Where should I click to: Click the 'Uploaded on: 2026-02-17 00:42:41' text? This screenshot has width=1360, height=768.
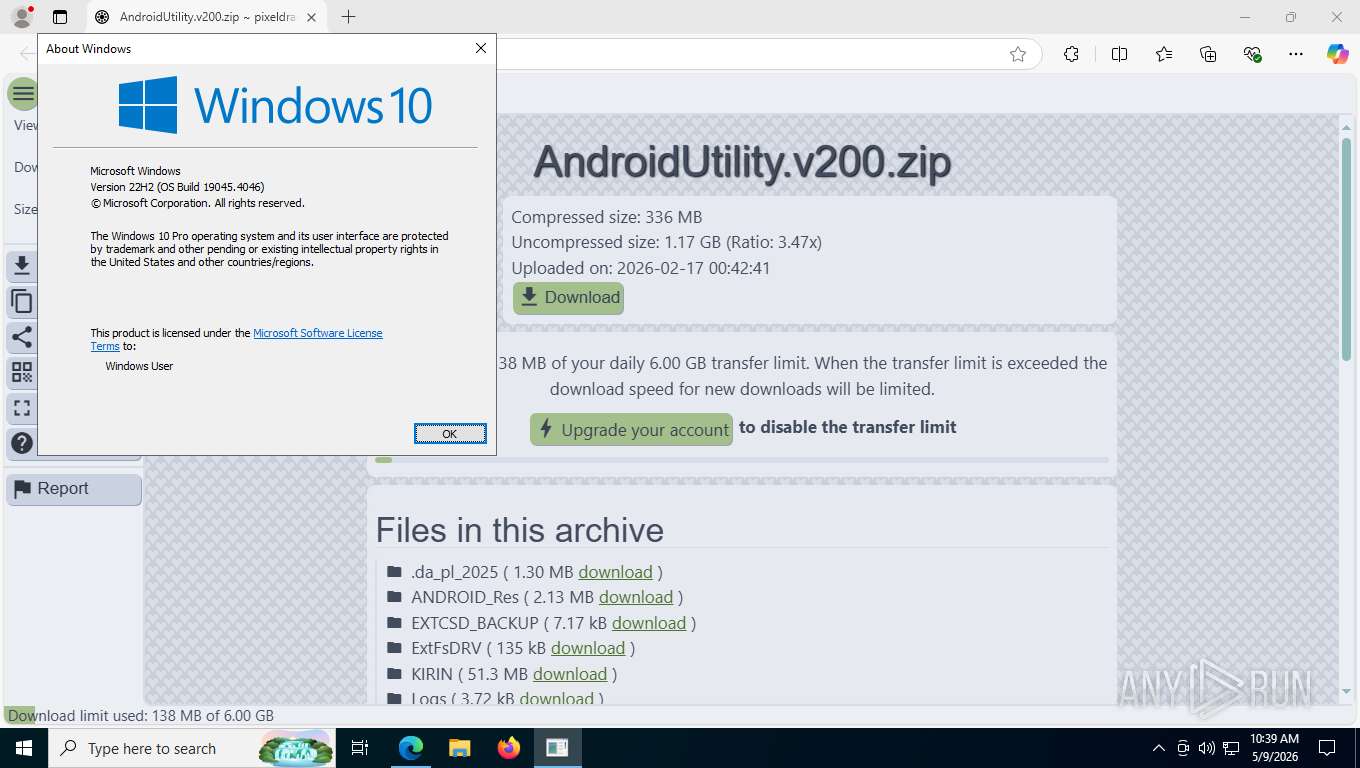click(641, 268)
